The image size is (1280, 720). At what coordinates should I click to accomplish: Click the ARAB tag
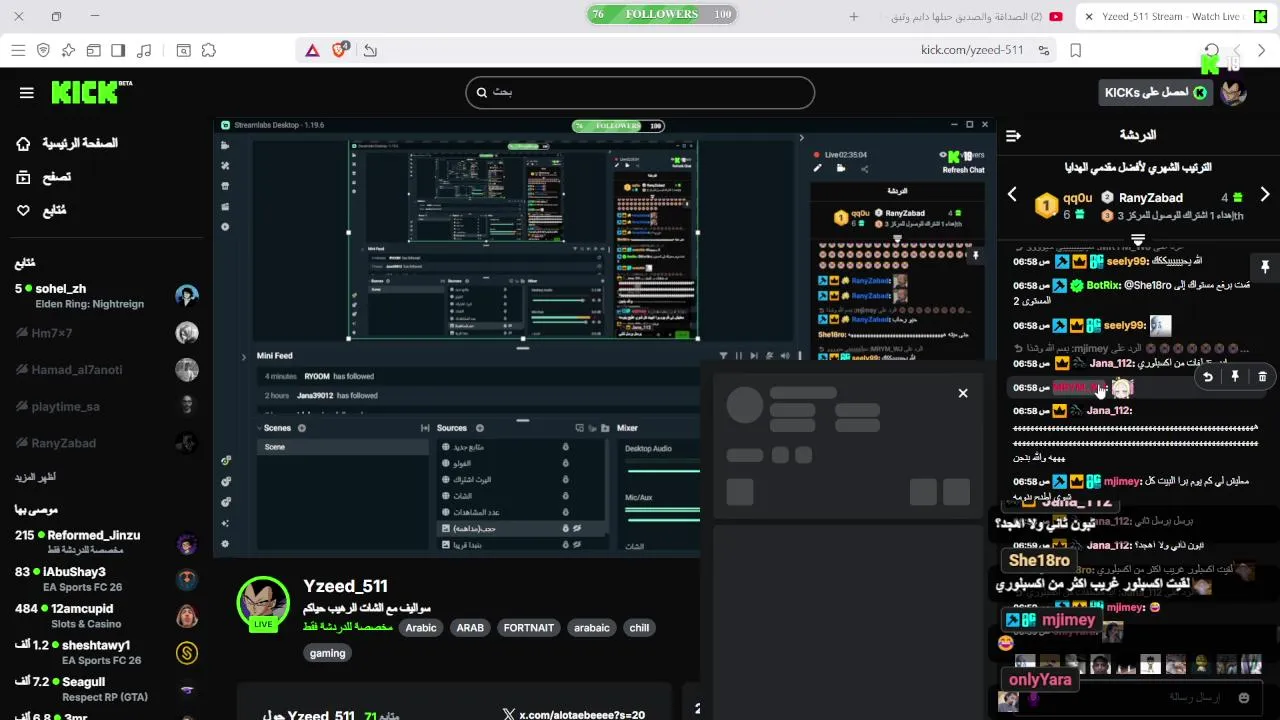470,628
